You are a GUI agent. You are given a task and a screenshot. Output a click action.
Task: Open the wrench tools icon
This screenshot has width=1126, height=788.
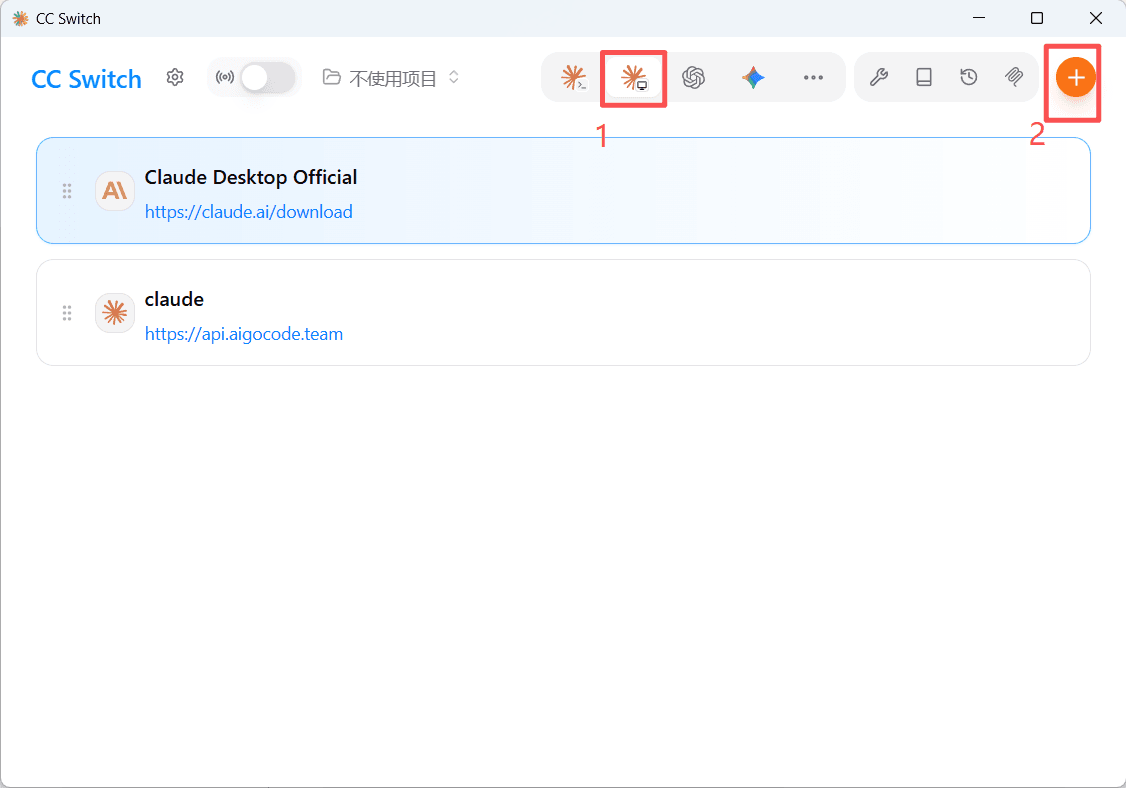tap(879, 77)
